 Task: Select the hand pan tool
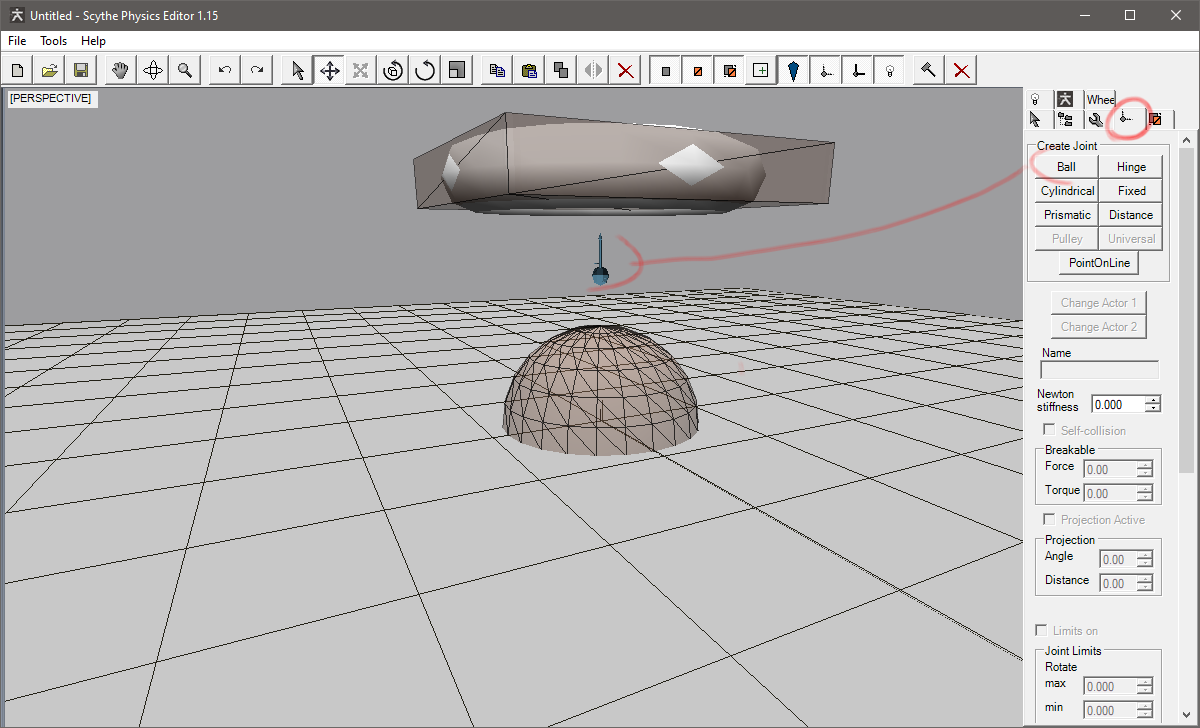pyautogui.click(x=121, y=70)
